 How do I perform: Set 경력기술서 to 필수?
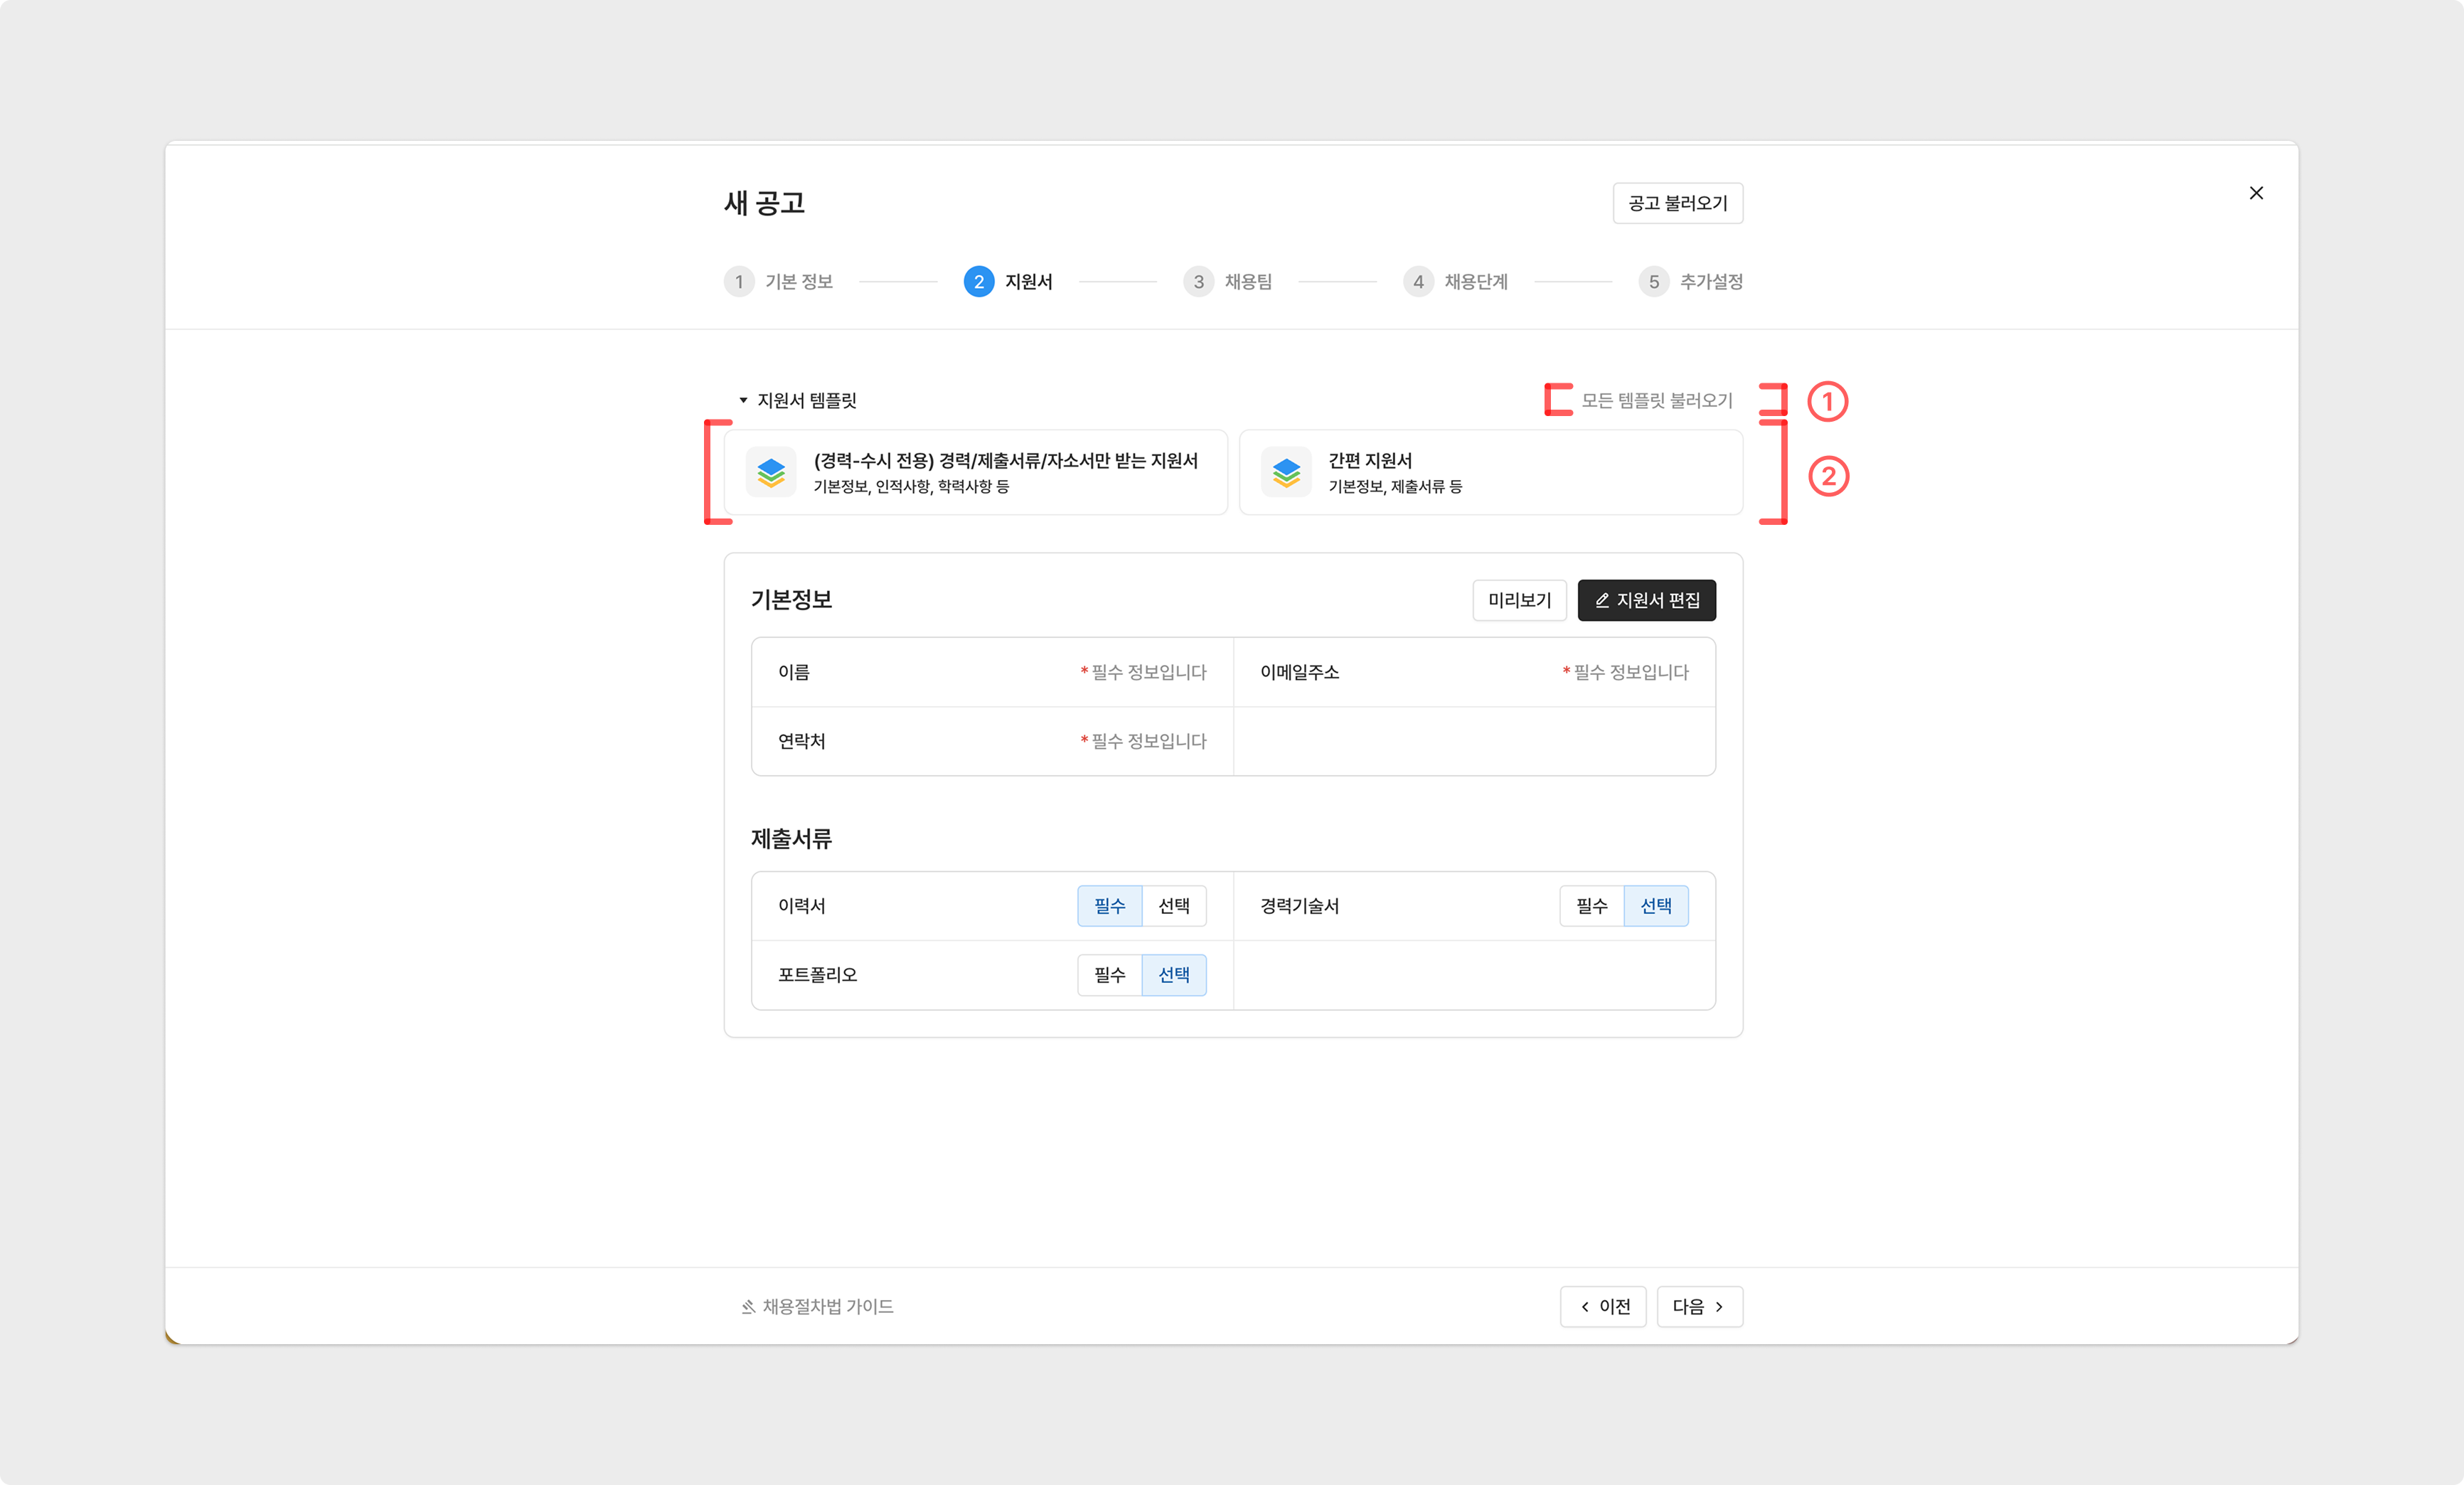click(1591, 906)
